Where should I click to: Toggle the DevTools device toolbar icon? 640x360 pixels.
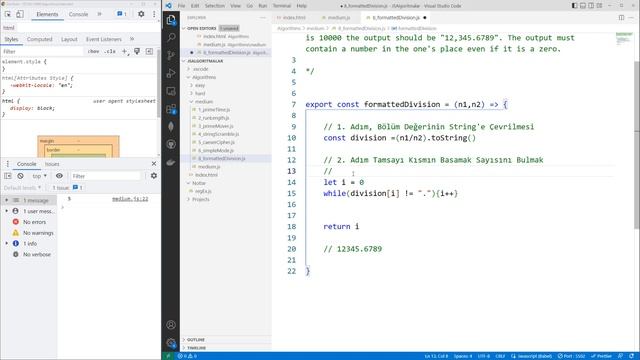[20, 14]
